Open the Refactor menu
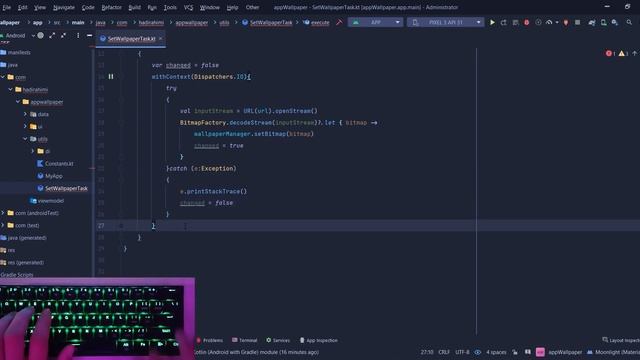640x360 pixels. pos(111,7)
